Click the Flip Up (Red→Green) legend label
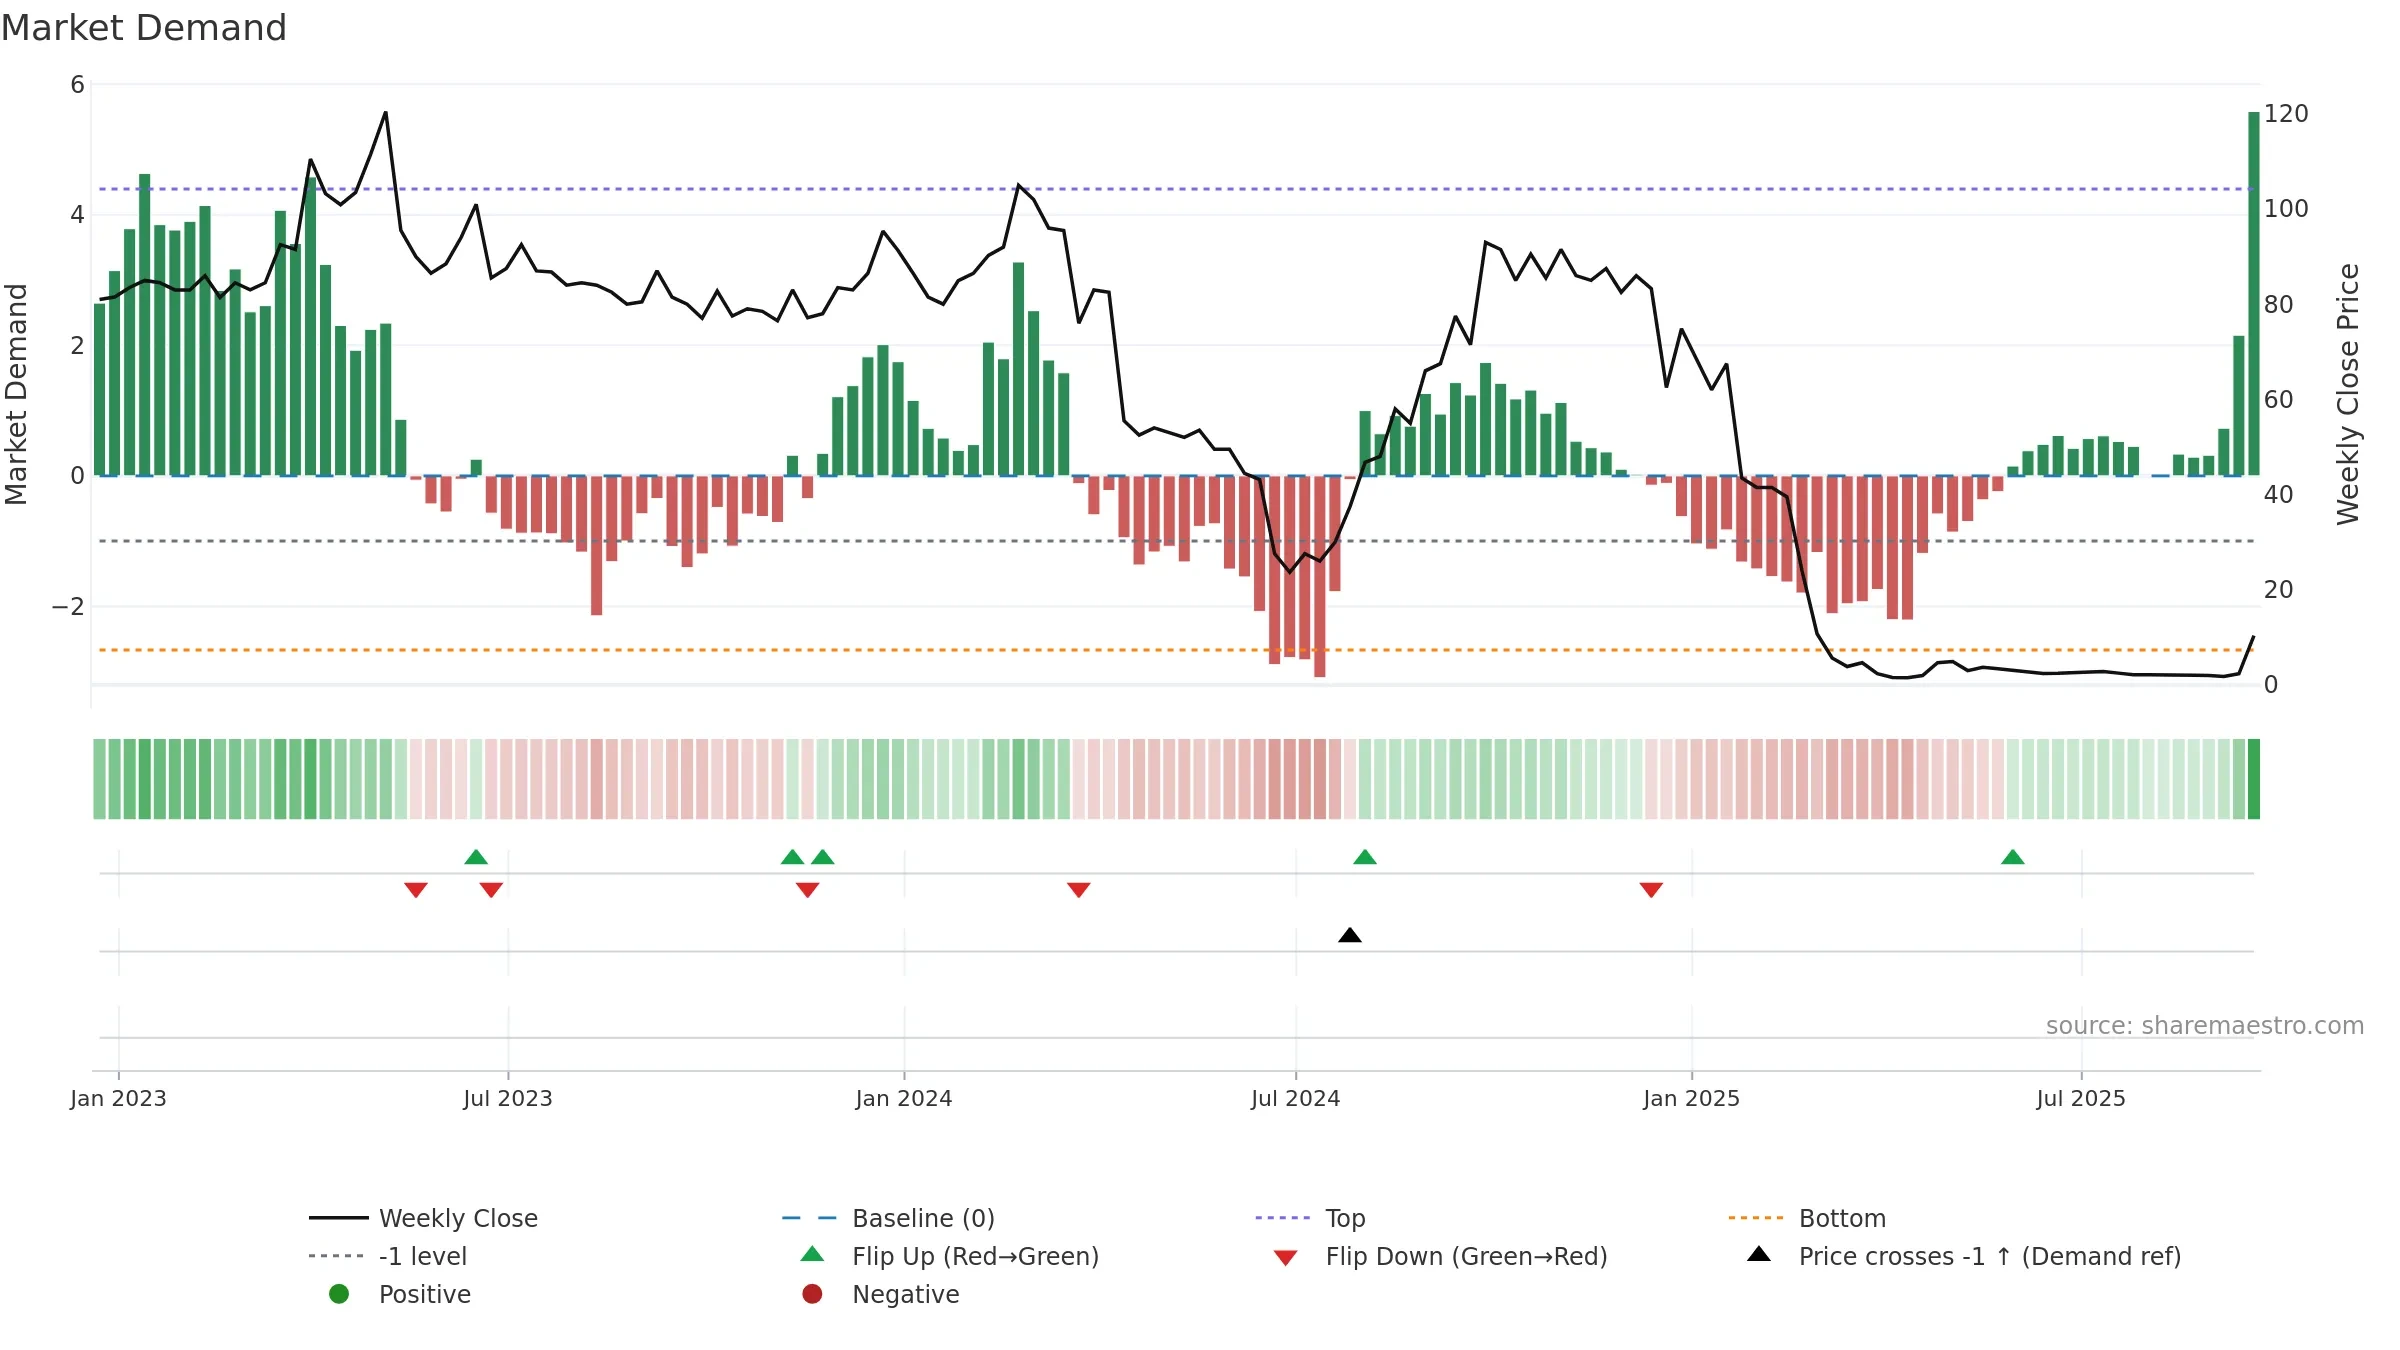The image size is (2400, 1350). click(976, 1256)
